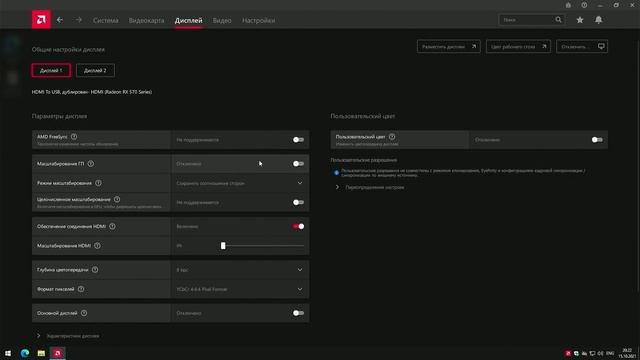Toggle Целочисленное масштабирование switch
The height and width of the screenshot is (360, 640).
[x=298, y=202]
